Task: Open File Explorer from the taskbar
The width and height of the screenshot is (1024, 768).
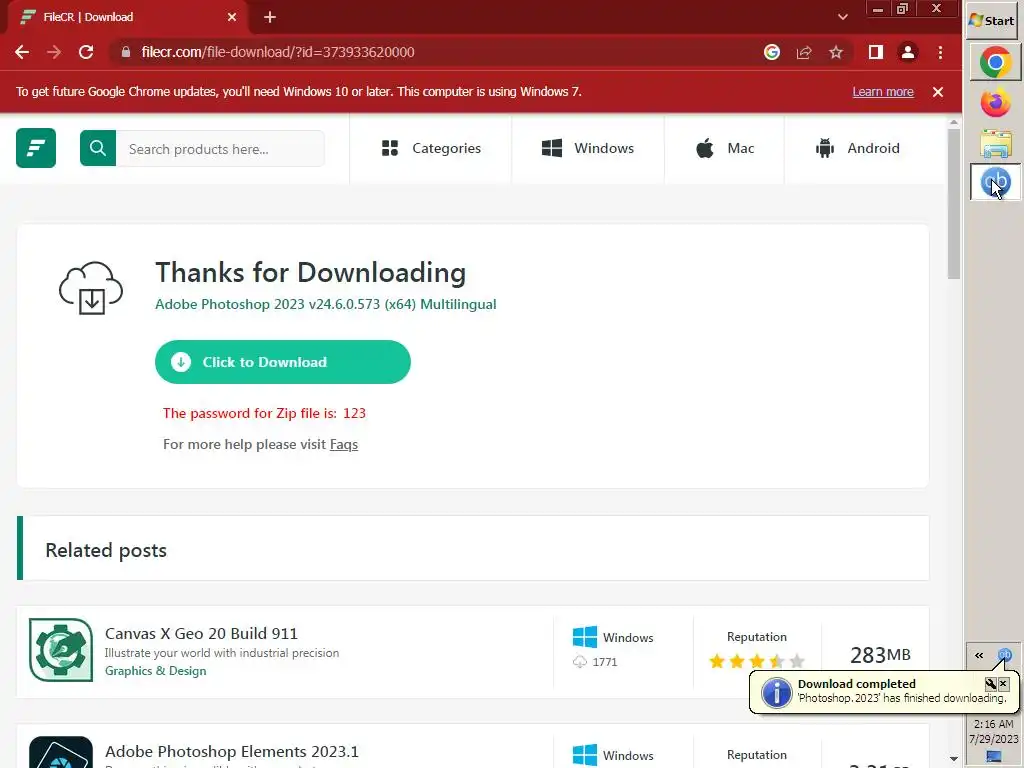Action: [995, 143]
